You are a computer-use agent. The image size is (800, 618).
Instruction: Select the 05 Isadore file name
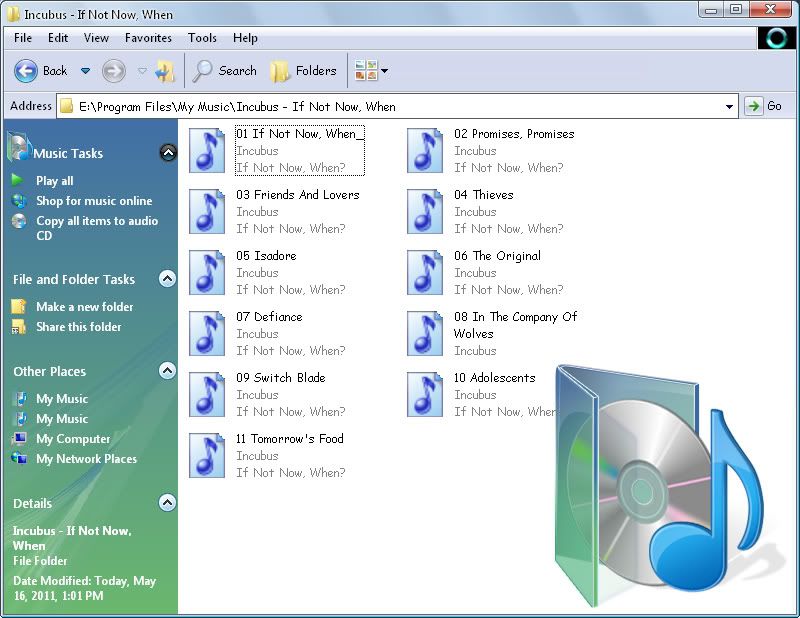266,256
